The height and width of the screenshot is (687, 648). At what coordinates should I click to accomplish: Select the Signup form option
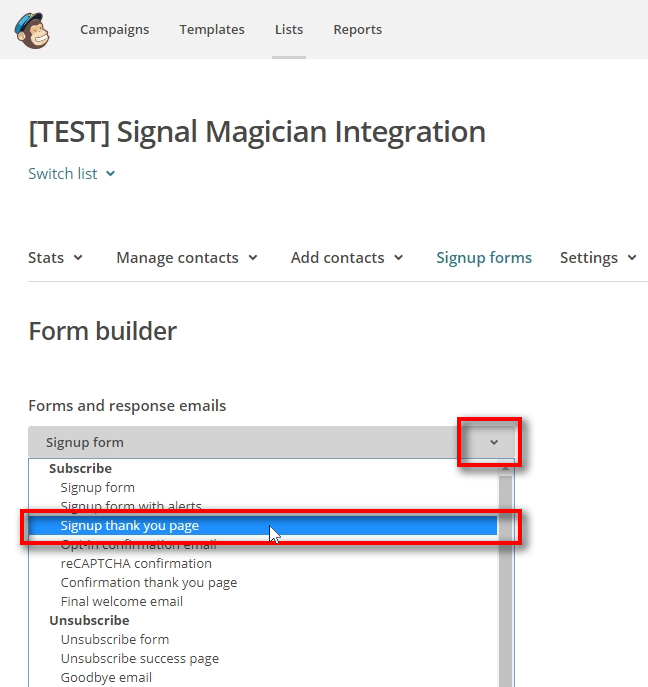pos(97,488)
